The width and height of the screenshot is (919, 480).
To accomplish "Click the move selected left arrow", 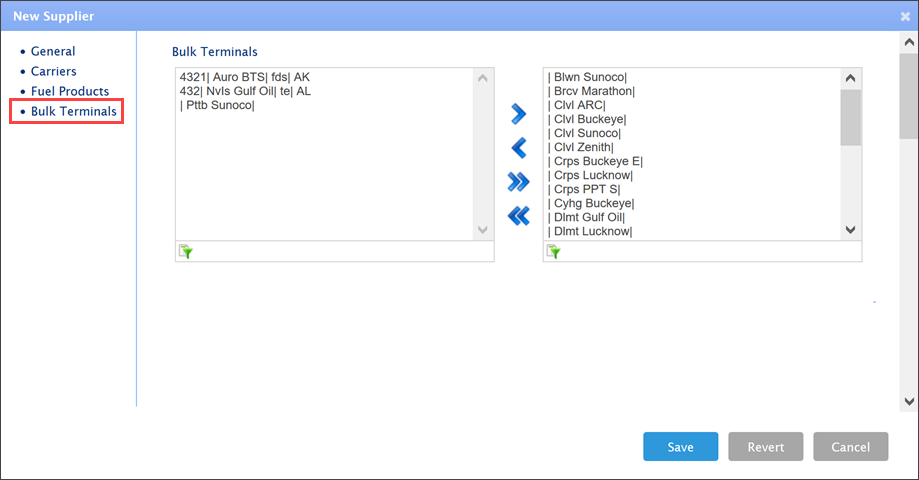I will pos(518,148).
